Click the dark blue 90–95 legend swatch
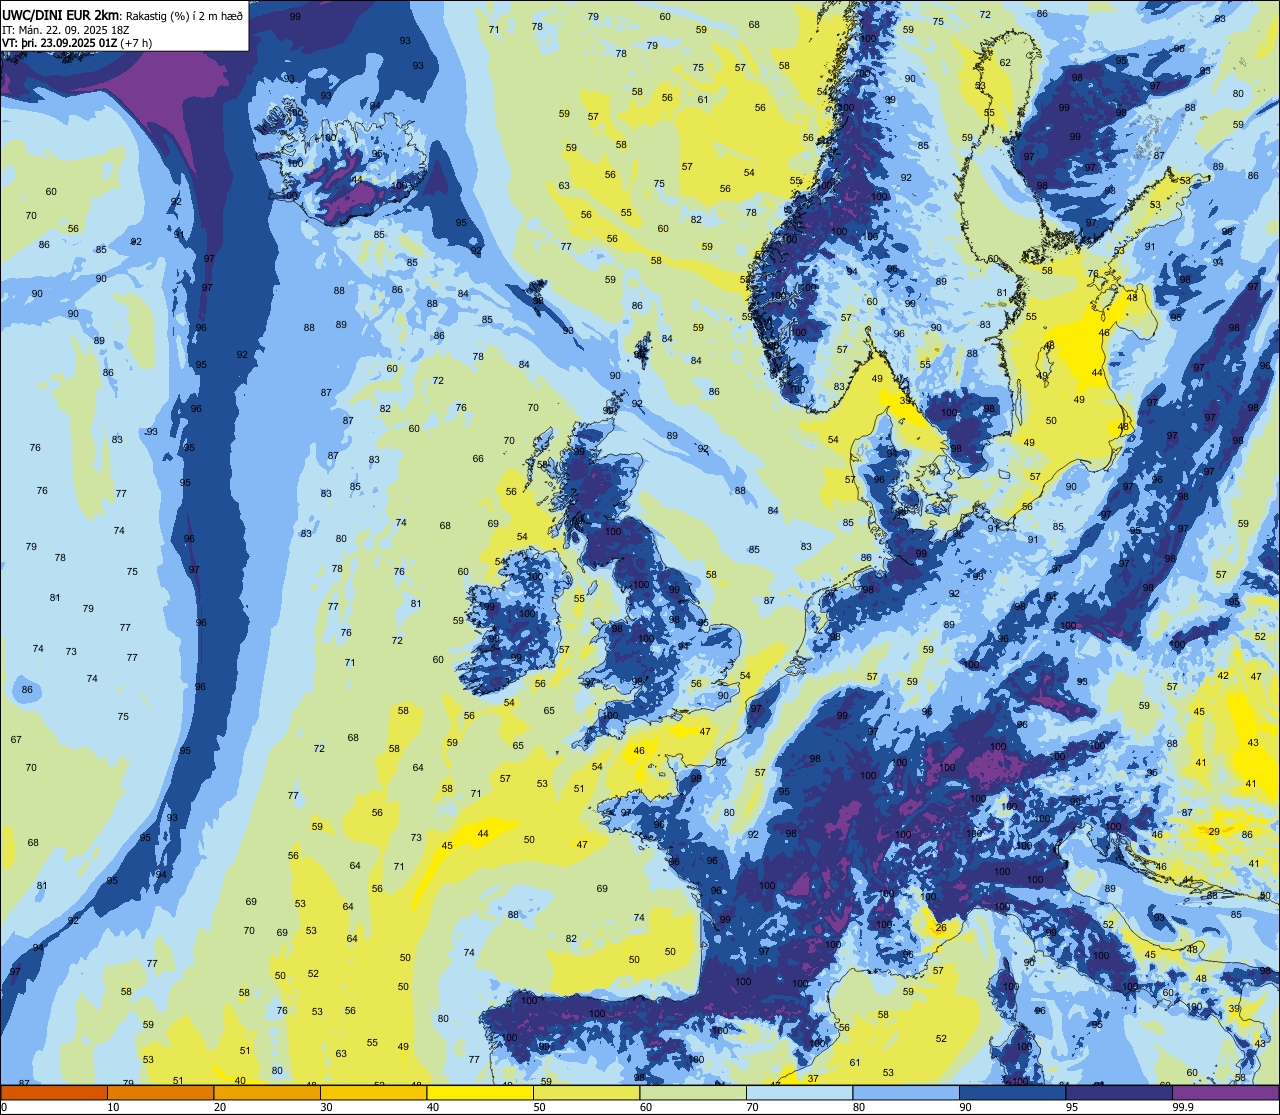Image resolution: width=1280 pixels, height=1115 pixels. (1012, 1093)
